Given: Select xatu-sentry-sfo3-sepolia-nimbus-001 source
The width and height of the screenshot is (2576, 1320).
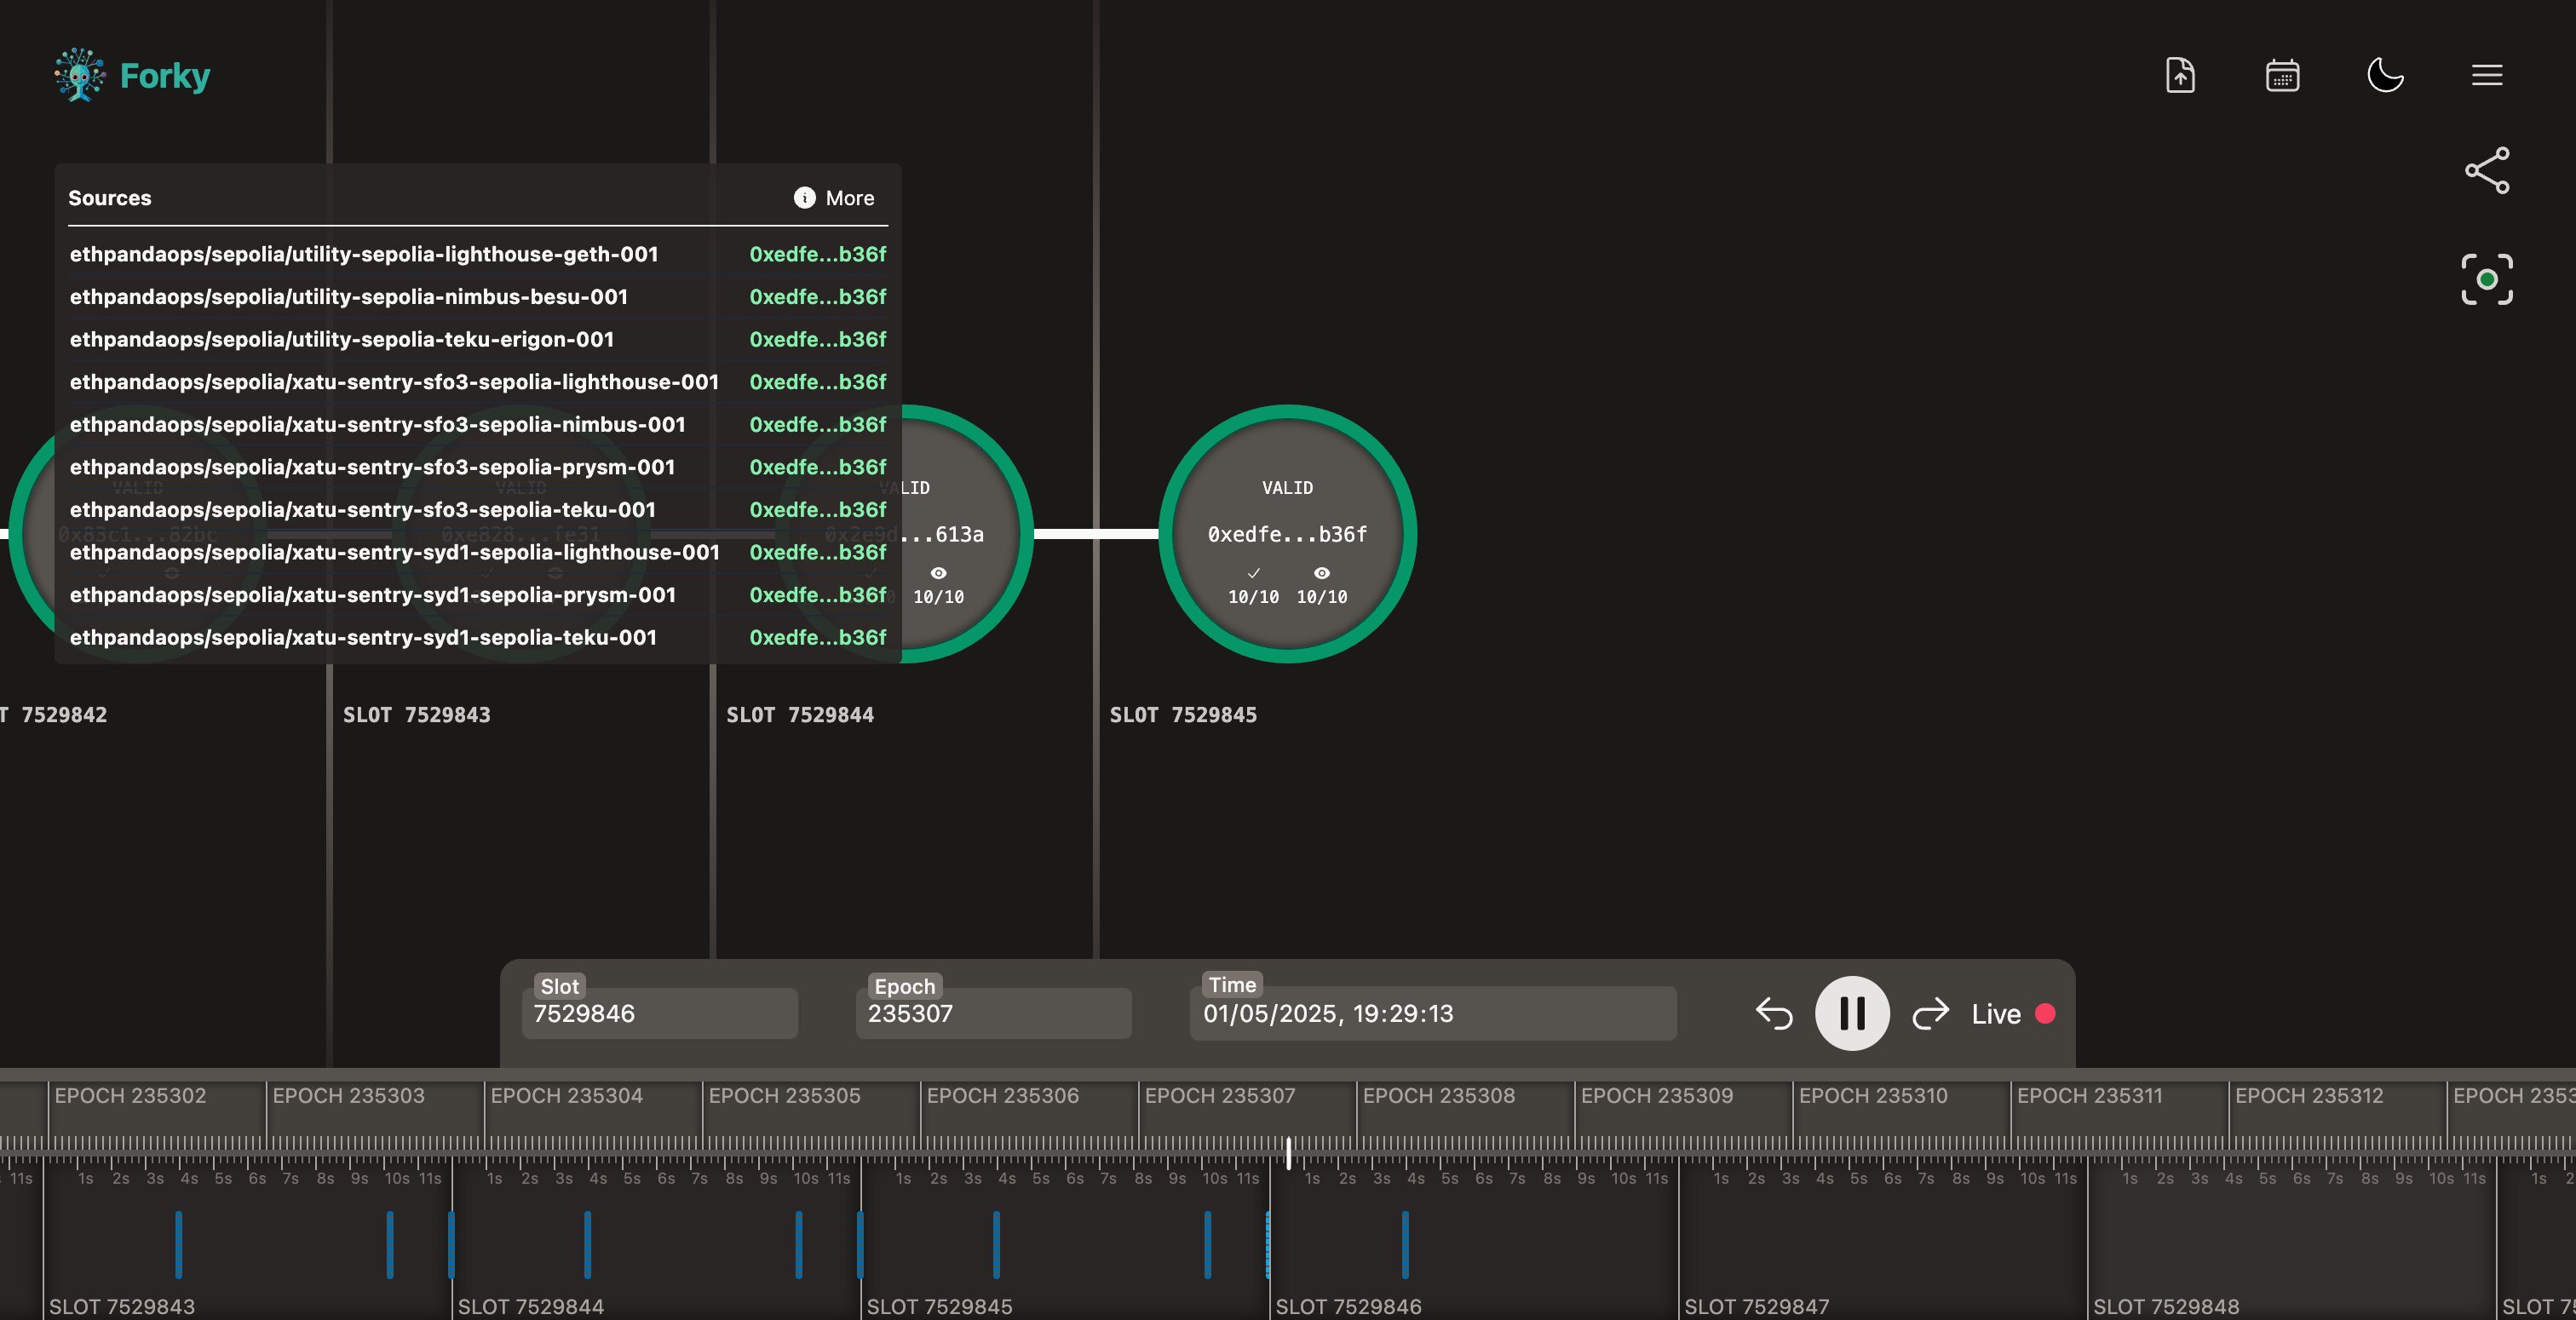Looking at the screenshot, I should tap(478, 425).
